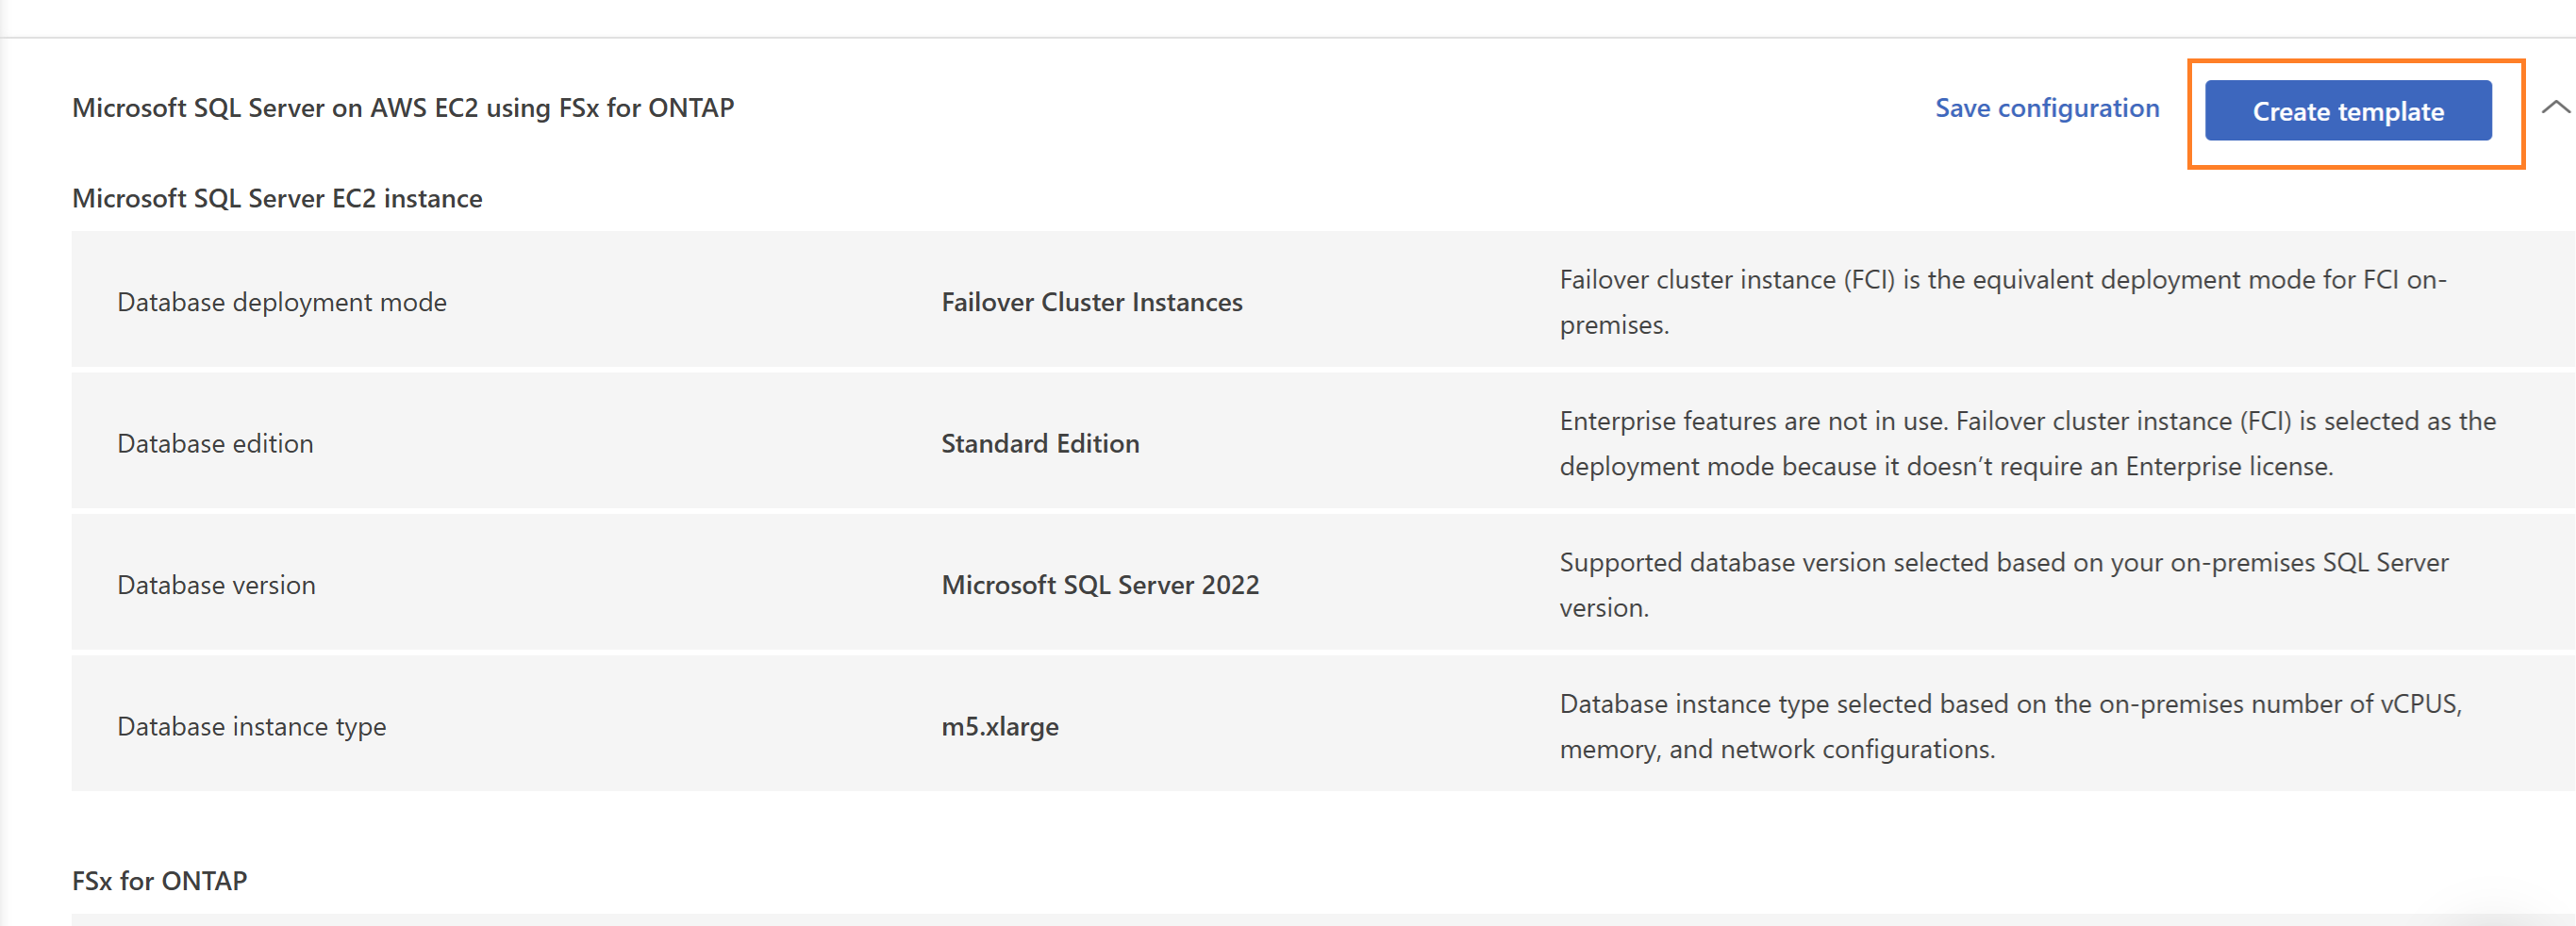Click the Microsoft SQL Server 2022 value
The width and height of the screenshot is (2576, 926).
(x=1100, y=585)
